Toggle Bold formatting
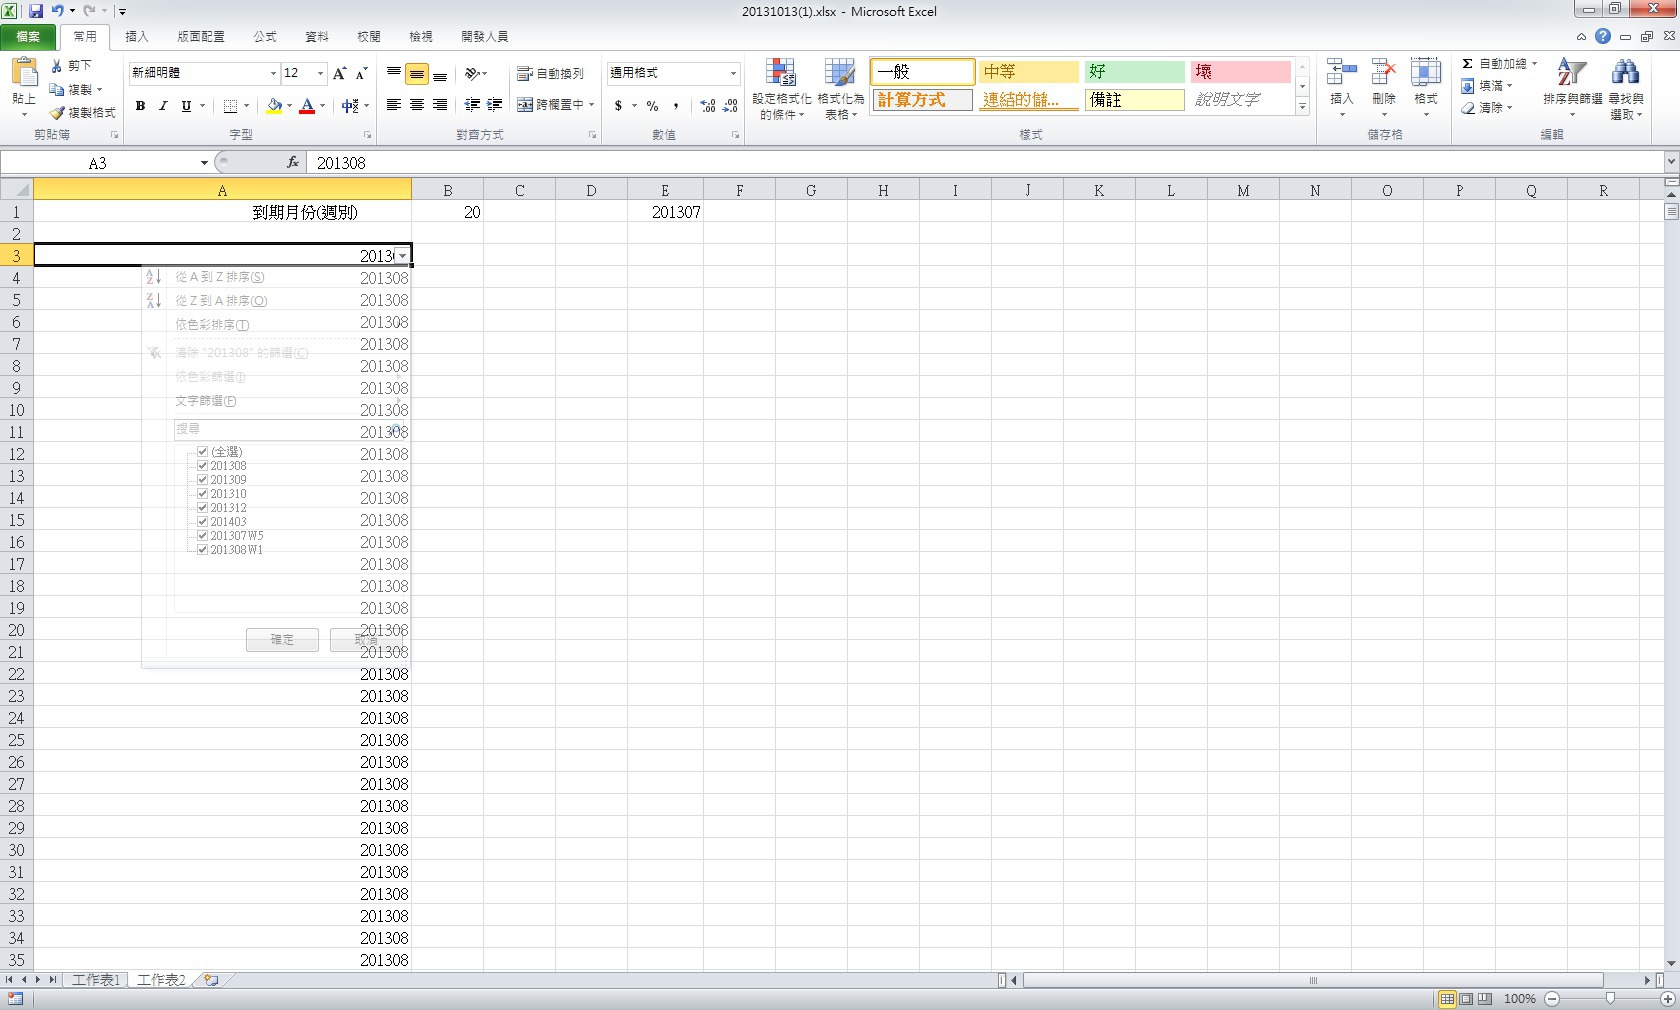 (140, 106)
